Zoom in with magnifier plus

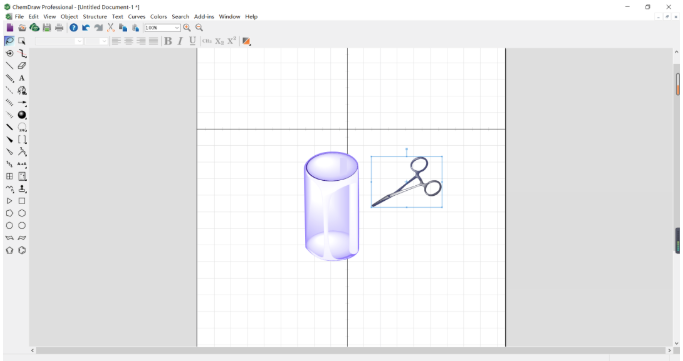pyautogui.click(x=187, y=27)
